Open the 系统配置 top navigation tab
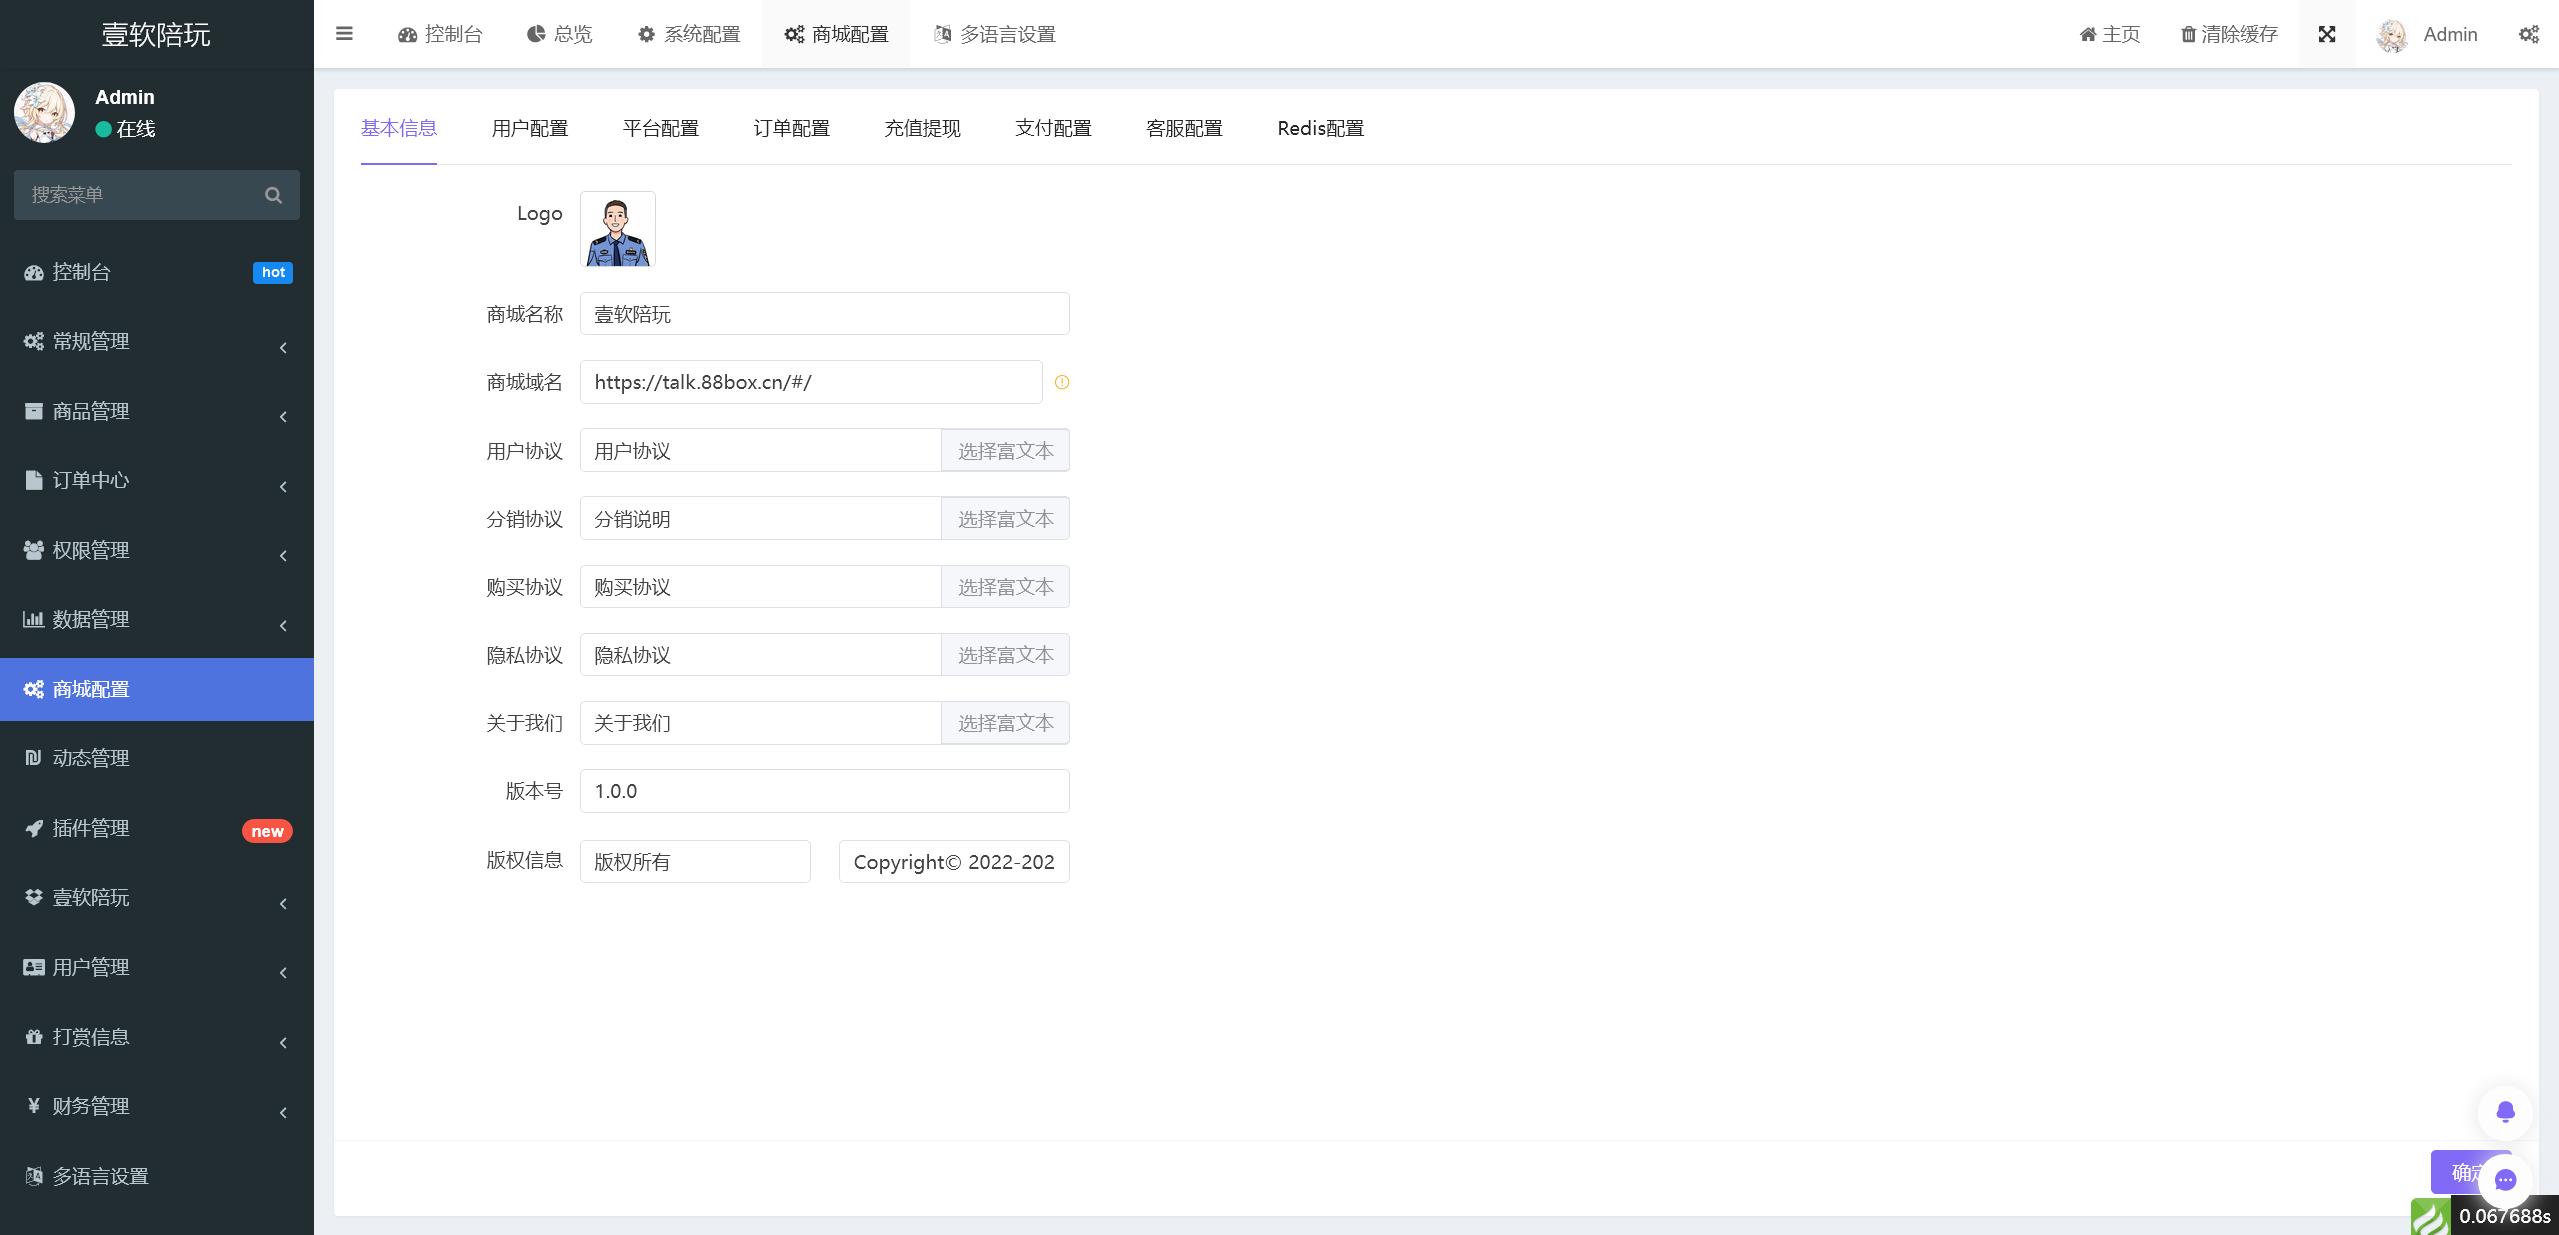The width and height of the screenshot is (2559, 1235). click(x=689, y=34)
